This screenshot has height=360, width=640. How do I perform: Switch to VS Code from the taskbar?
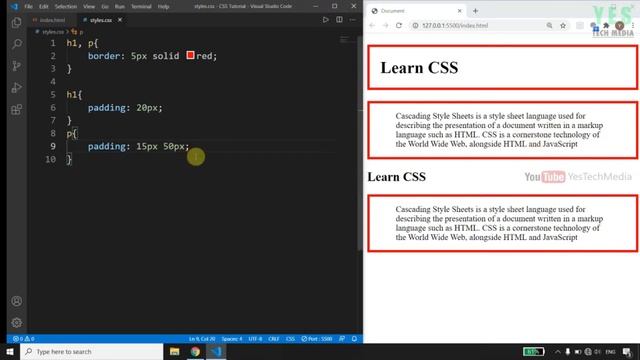(x=216, y=351)
